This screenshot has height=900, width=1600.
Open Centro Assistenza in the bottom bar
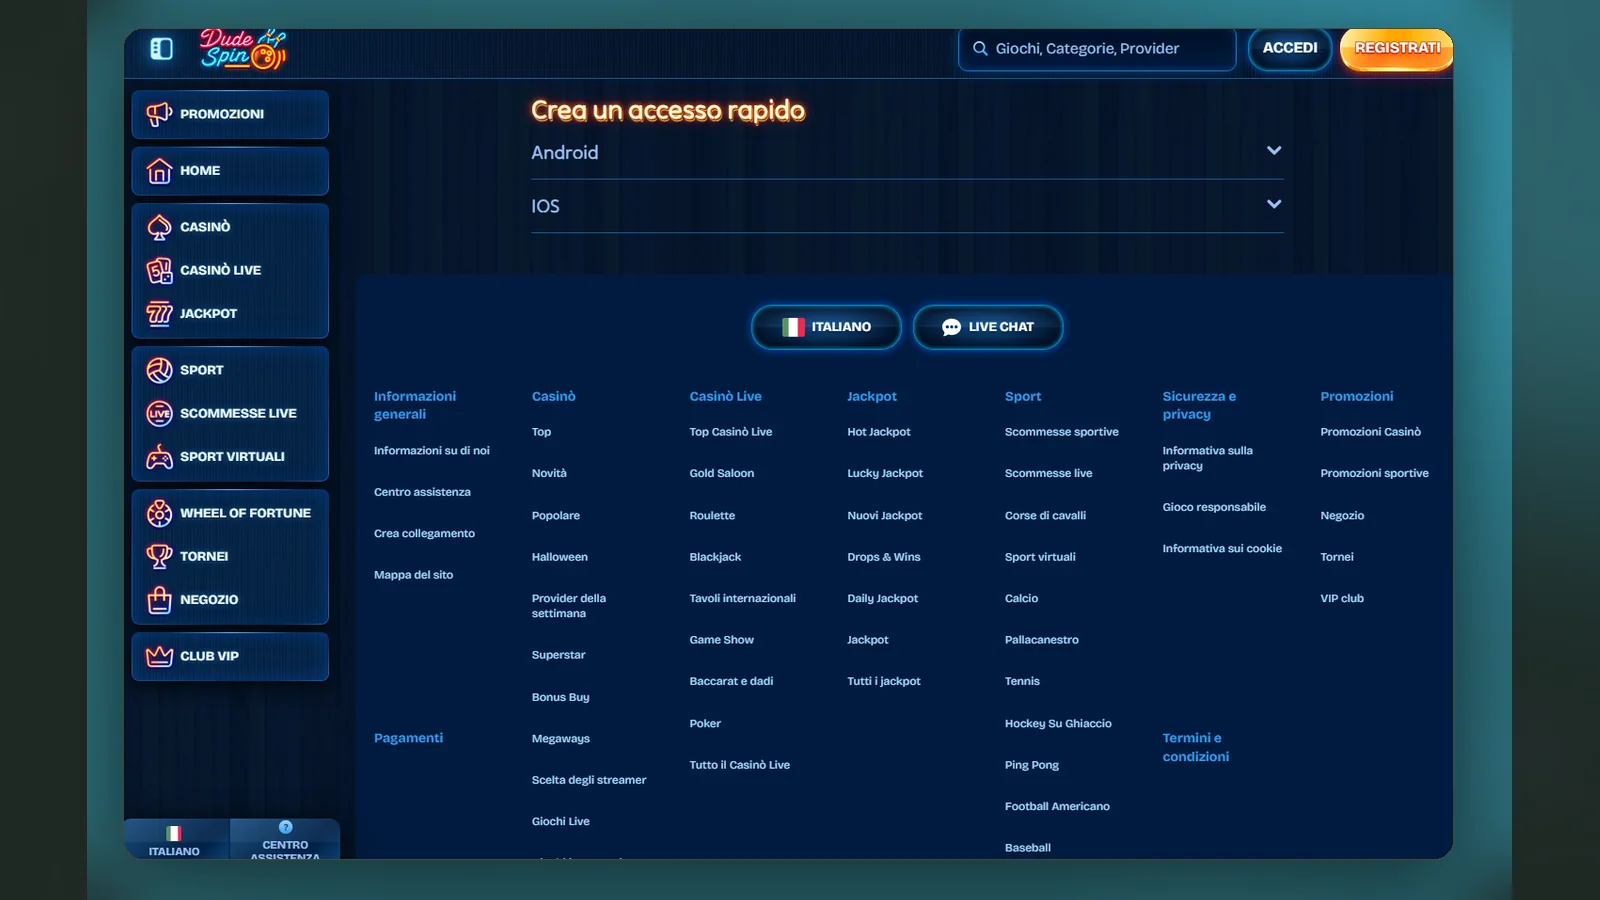pyautogui.click(x=285, y=840)
